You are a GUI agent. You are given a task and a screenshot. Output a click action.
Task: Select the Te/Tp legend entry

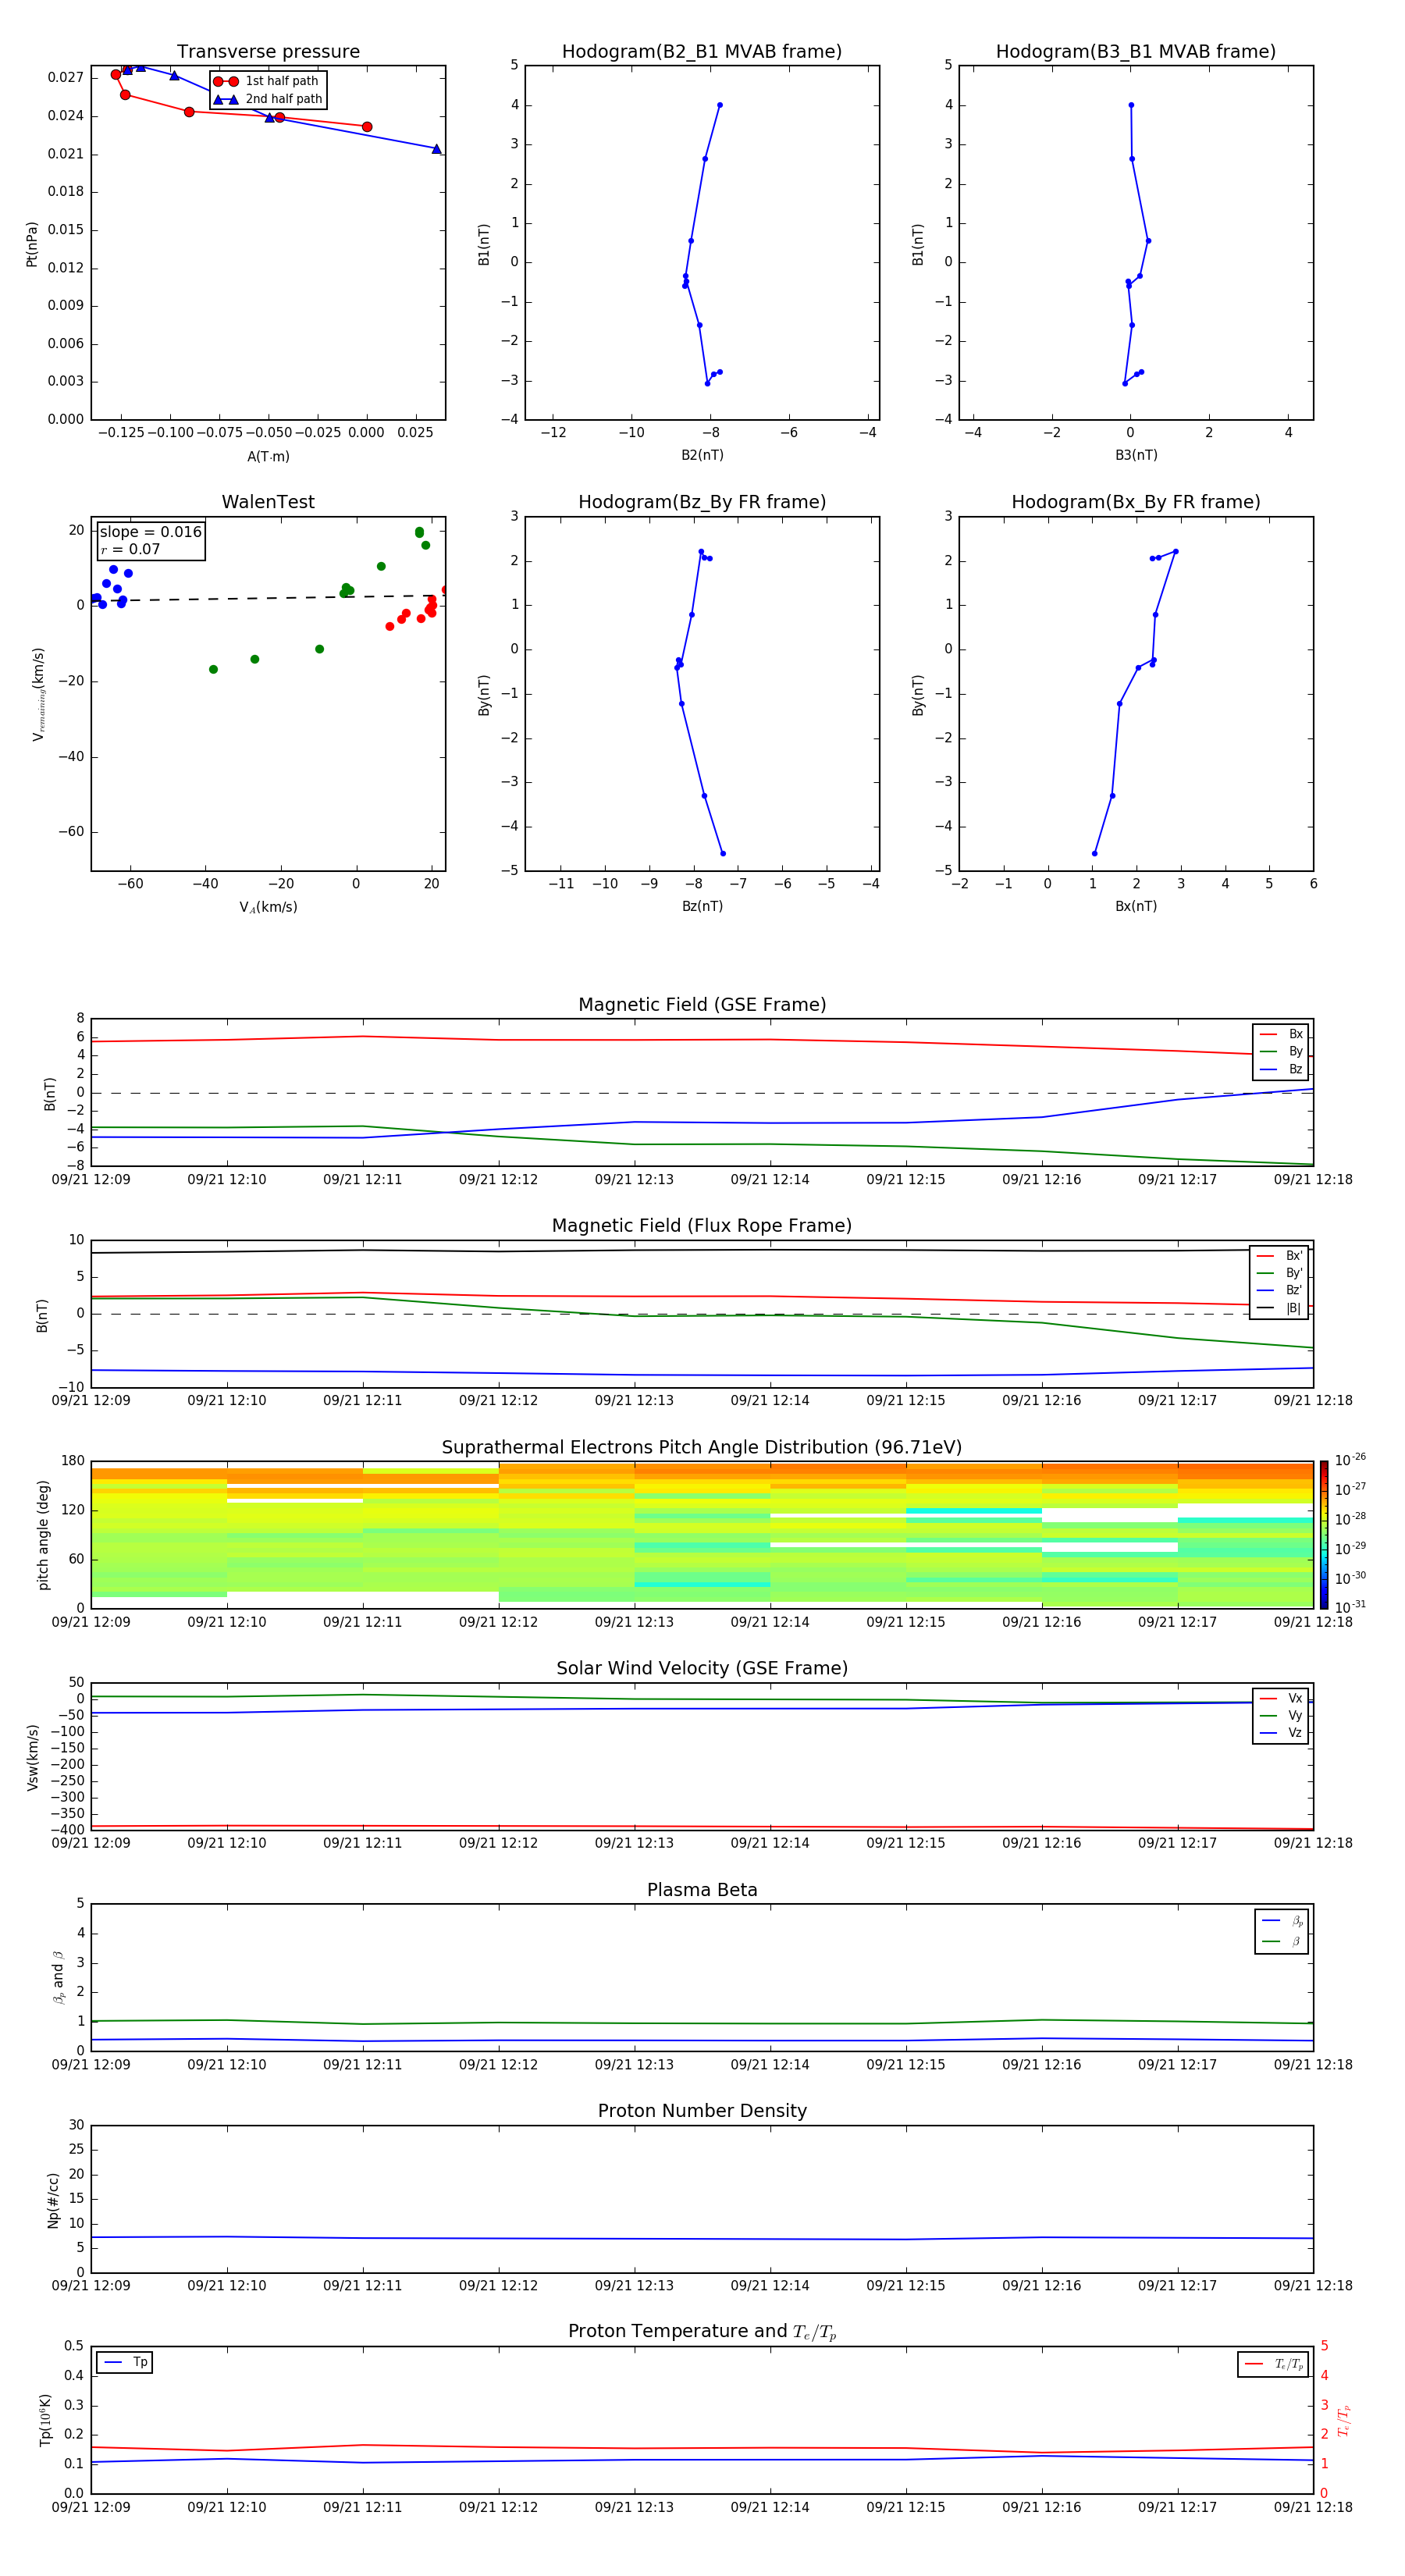(x=1274, y=2364)
